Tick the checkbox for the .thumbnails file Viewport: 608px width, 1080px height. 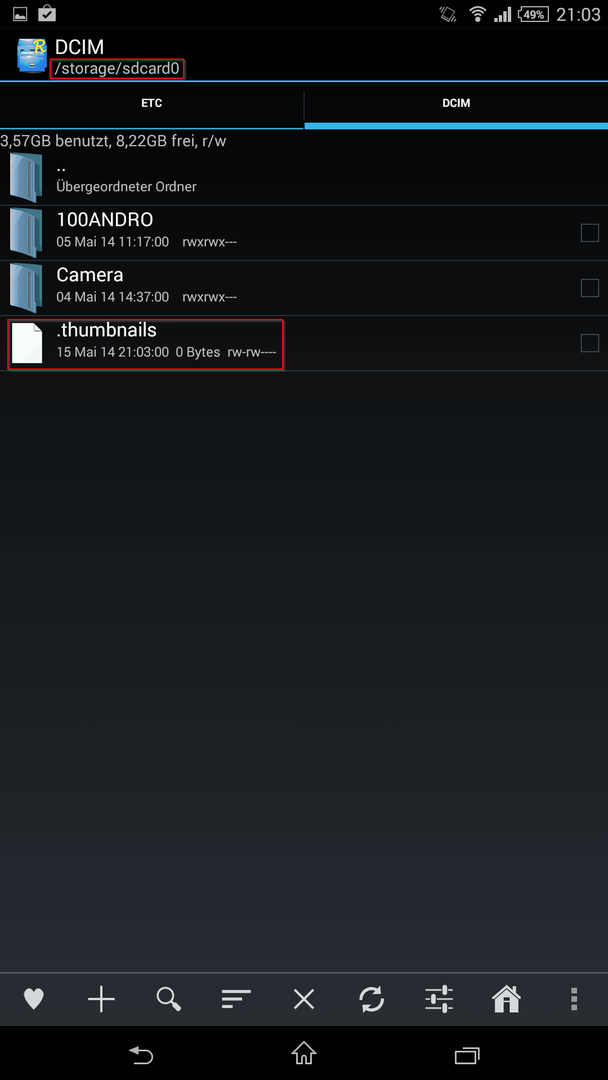tap(589, 343)
